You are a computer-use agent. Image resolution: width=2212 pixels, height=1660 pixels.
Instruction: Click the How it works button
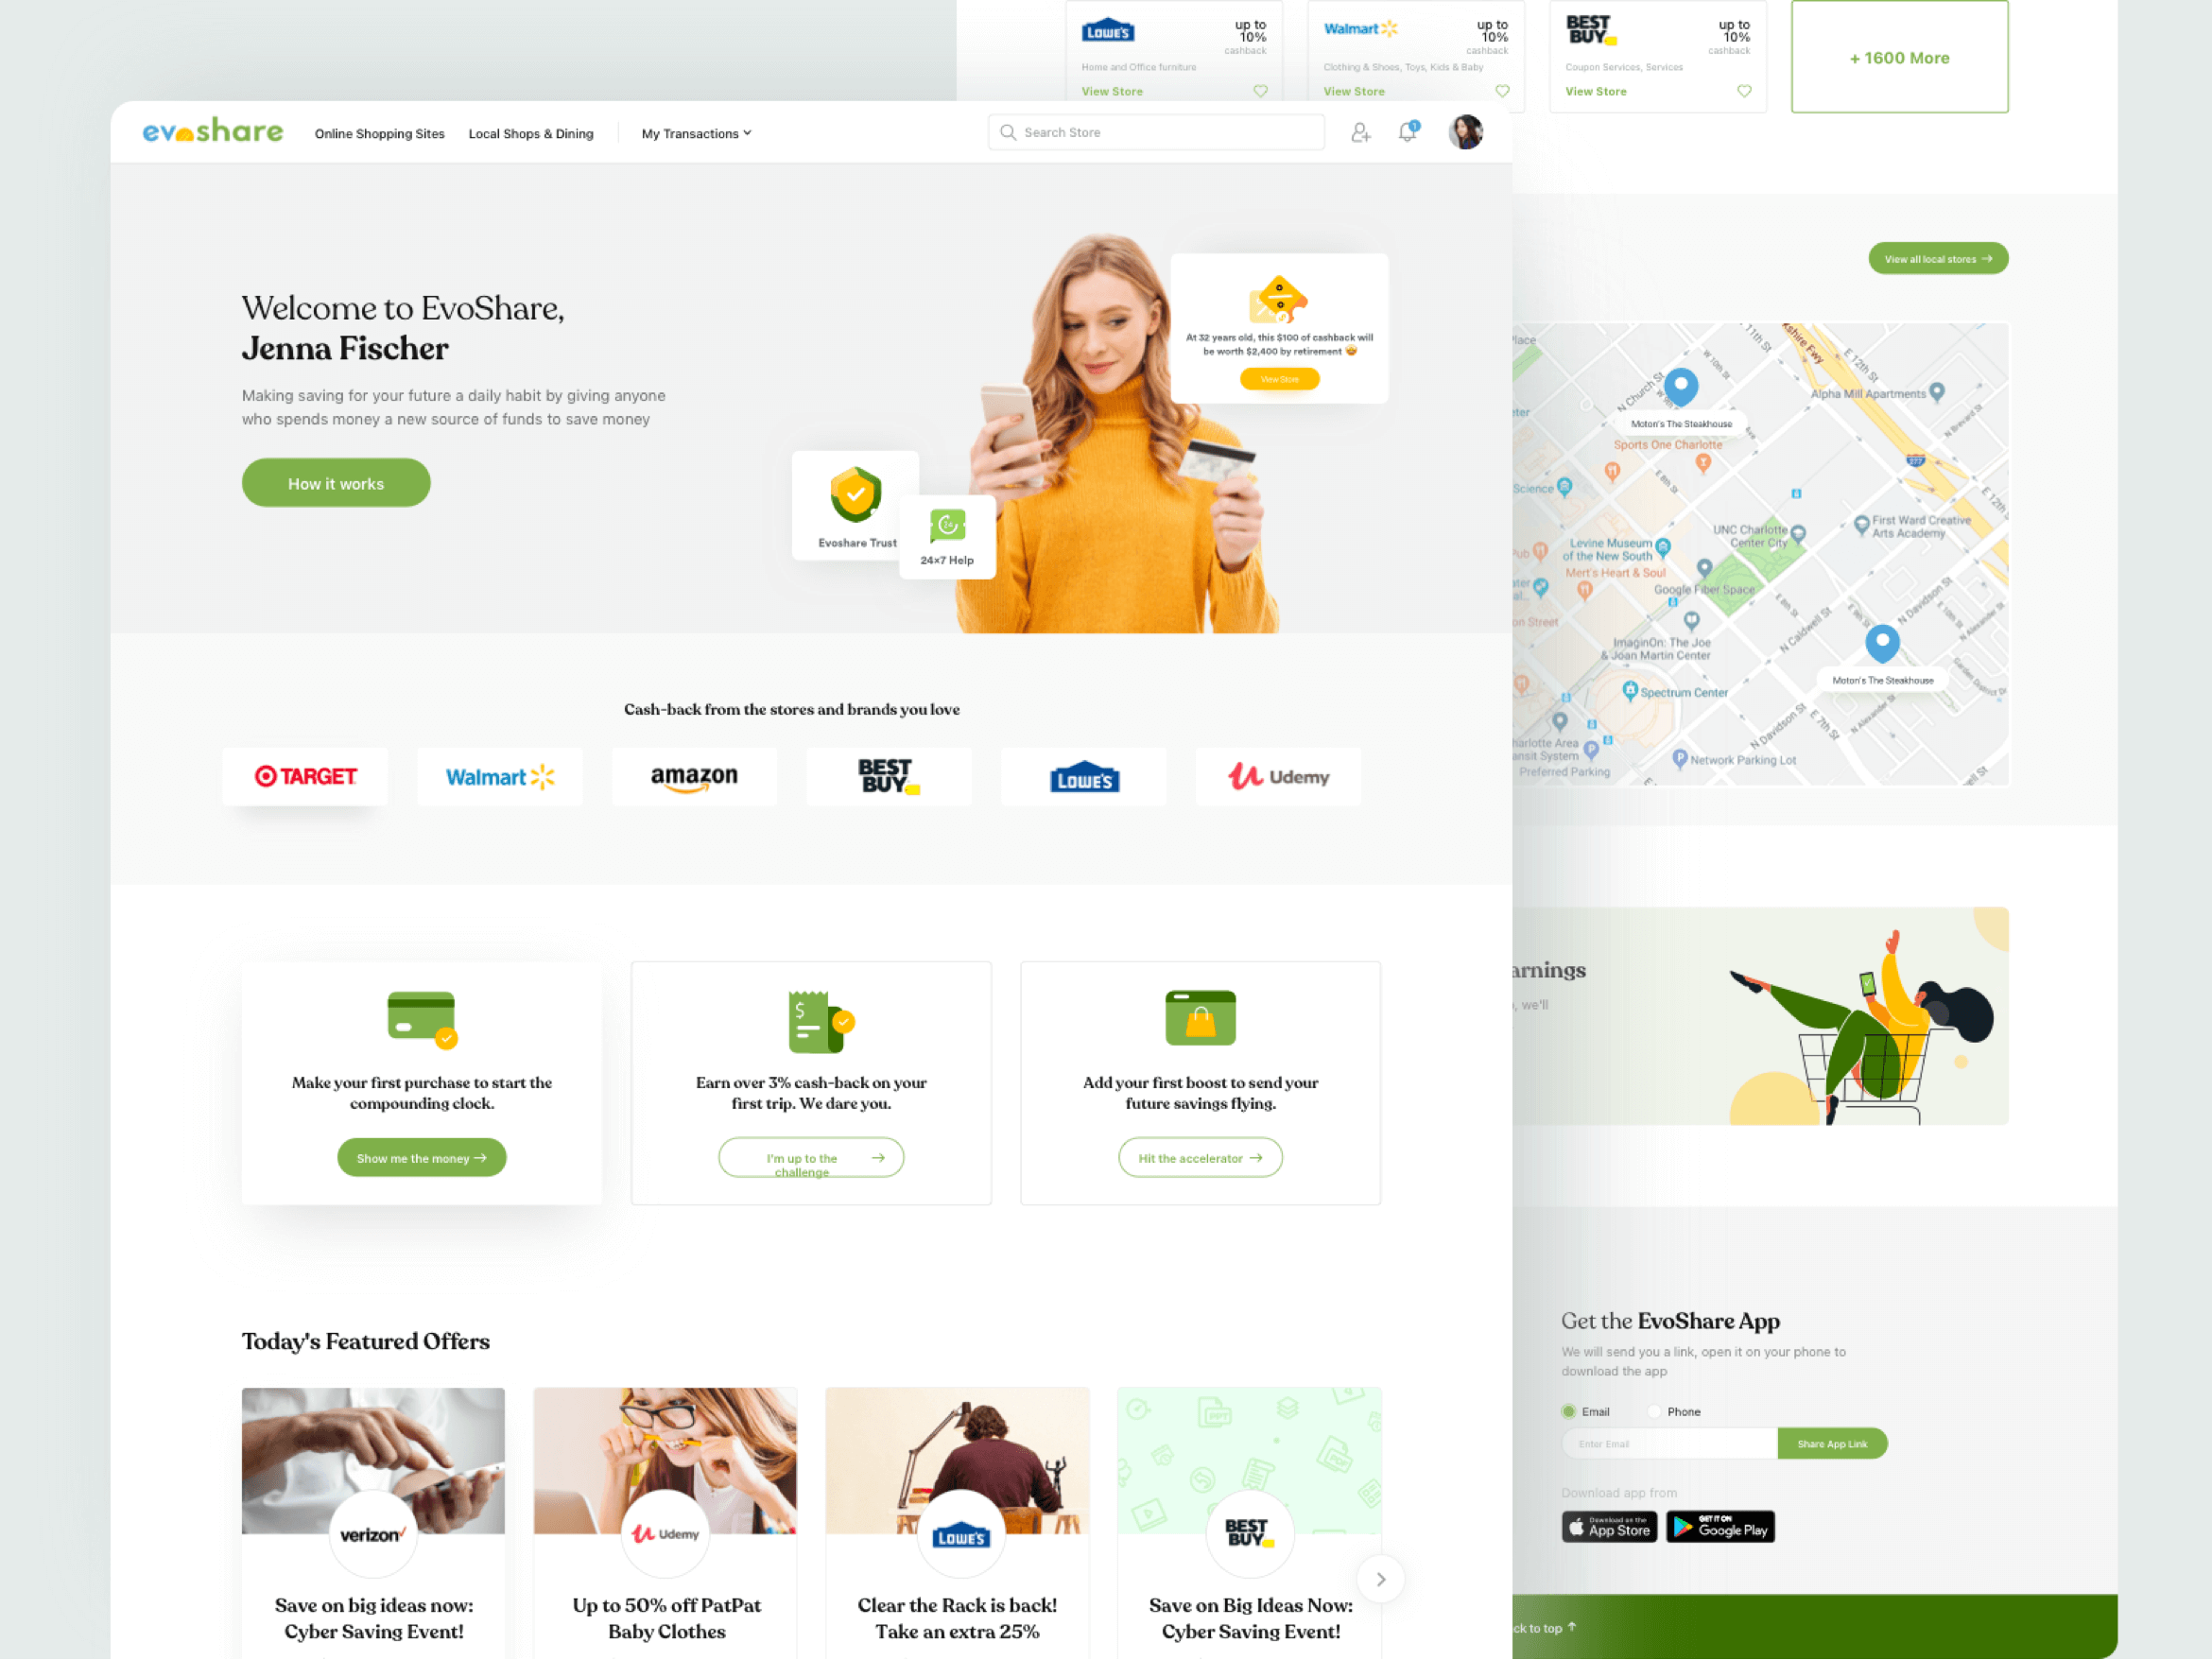pos(335,482)
